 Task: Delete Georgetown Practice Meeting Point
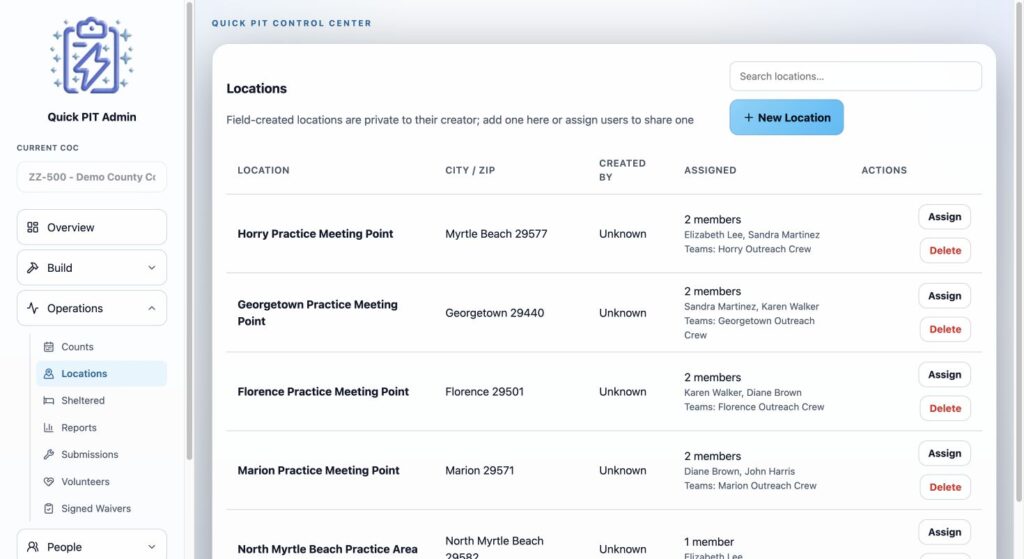pyautogui.click(x=944, y=330)
